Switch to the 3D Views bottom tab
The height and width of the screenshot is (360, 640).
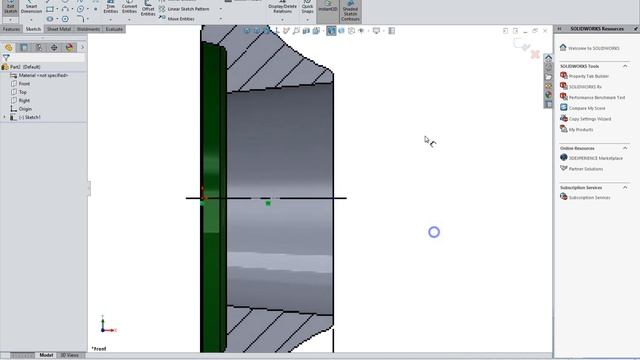69,355
